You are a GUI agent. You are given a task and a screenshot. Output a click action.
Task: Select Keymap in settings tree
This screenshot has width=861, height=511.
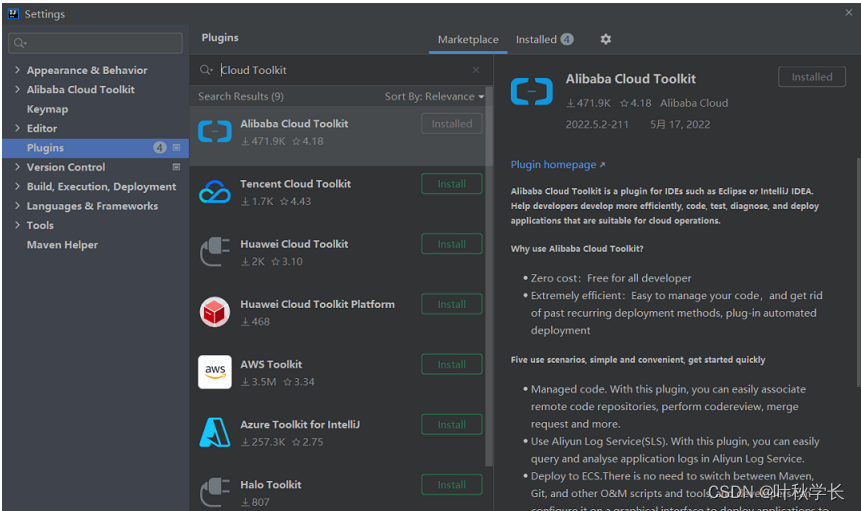click(x=47, y=109)
